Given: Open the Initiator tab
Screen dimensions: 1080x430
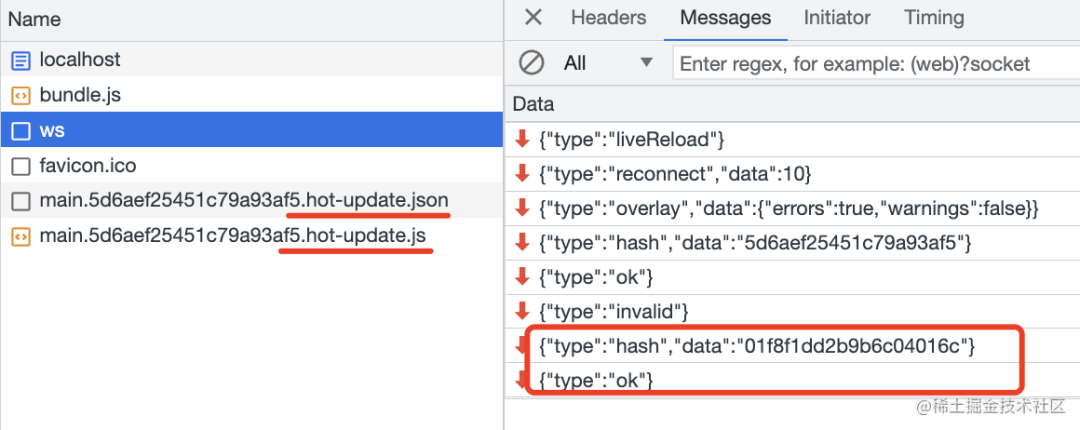Looking at the screenshot, I should (x=837, y=17).
